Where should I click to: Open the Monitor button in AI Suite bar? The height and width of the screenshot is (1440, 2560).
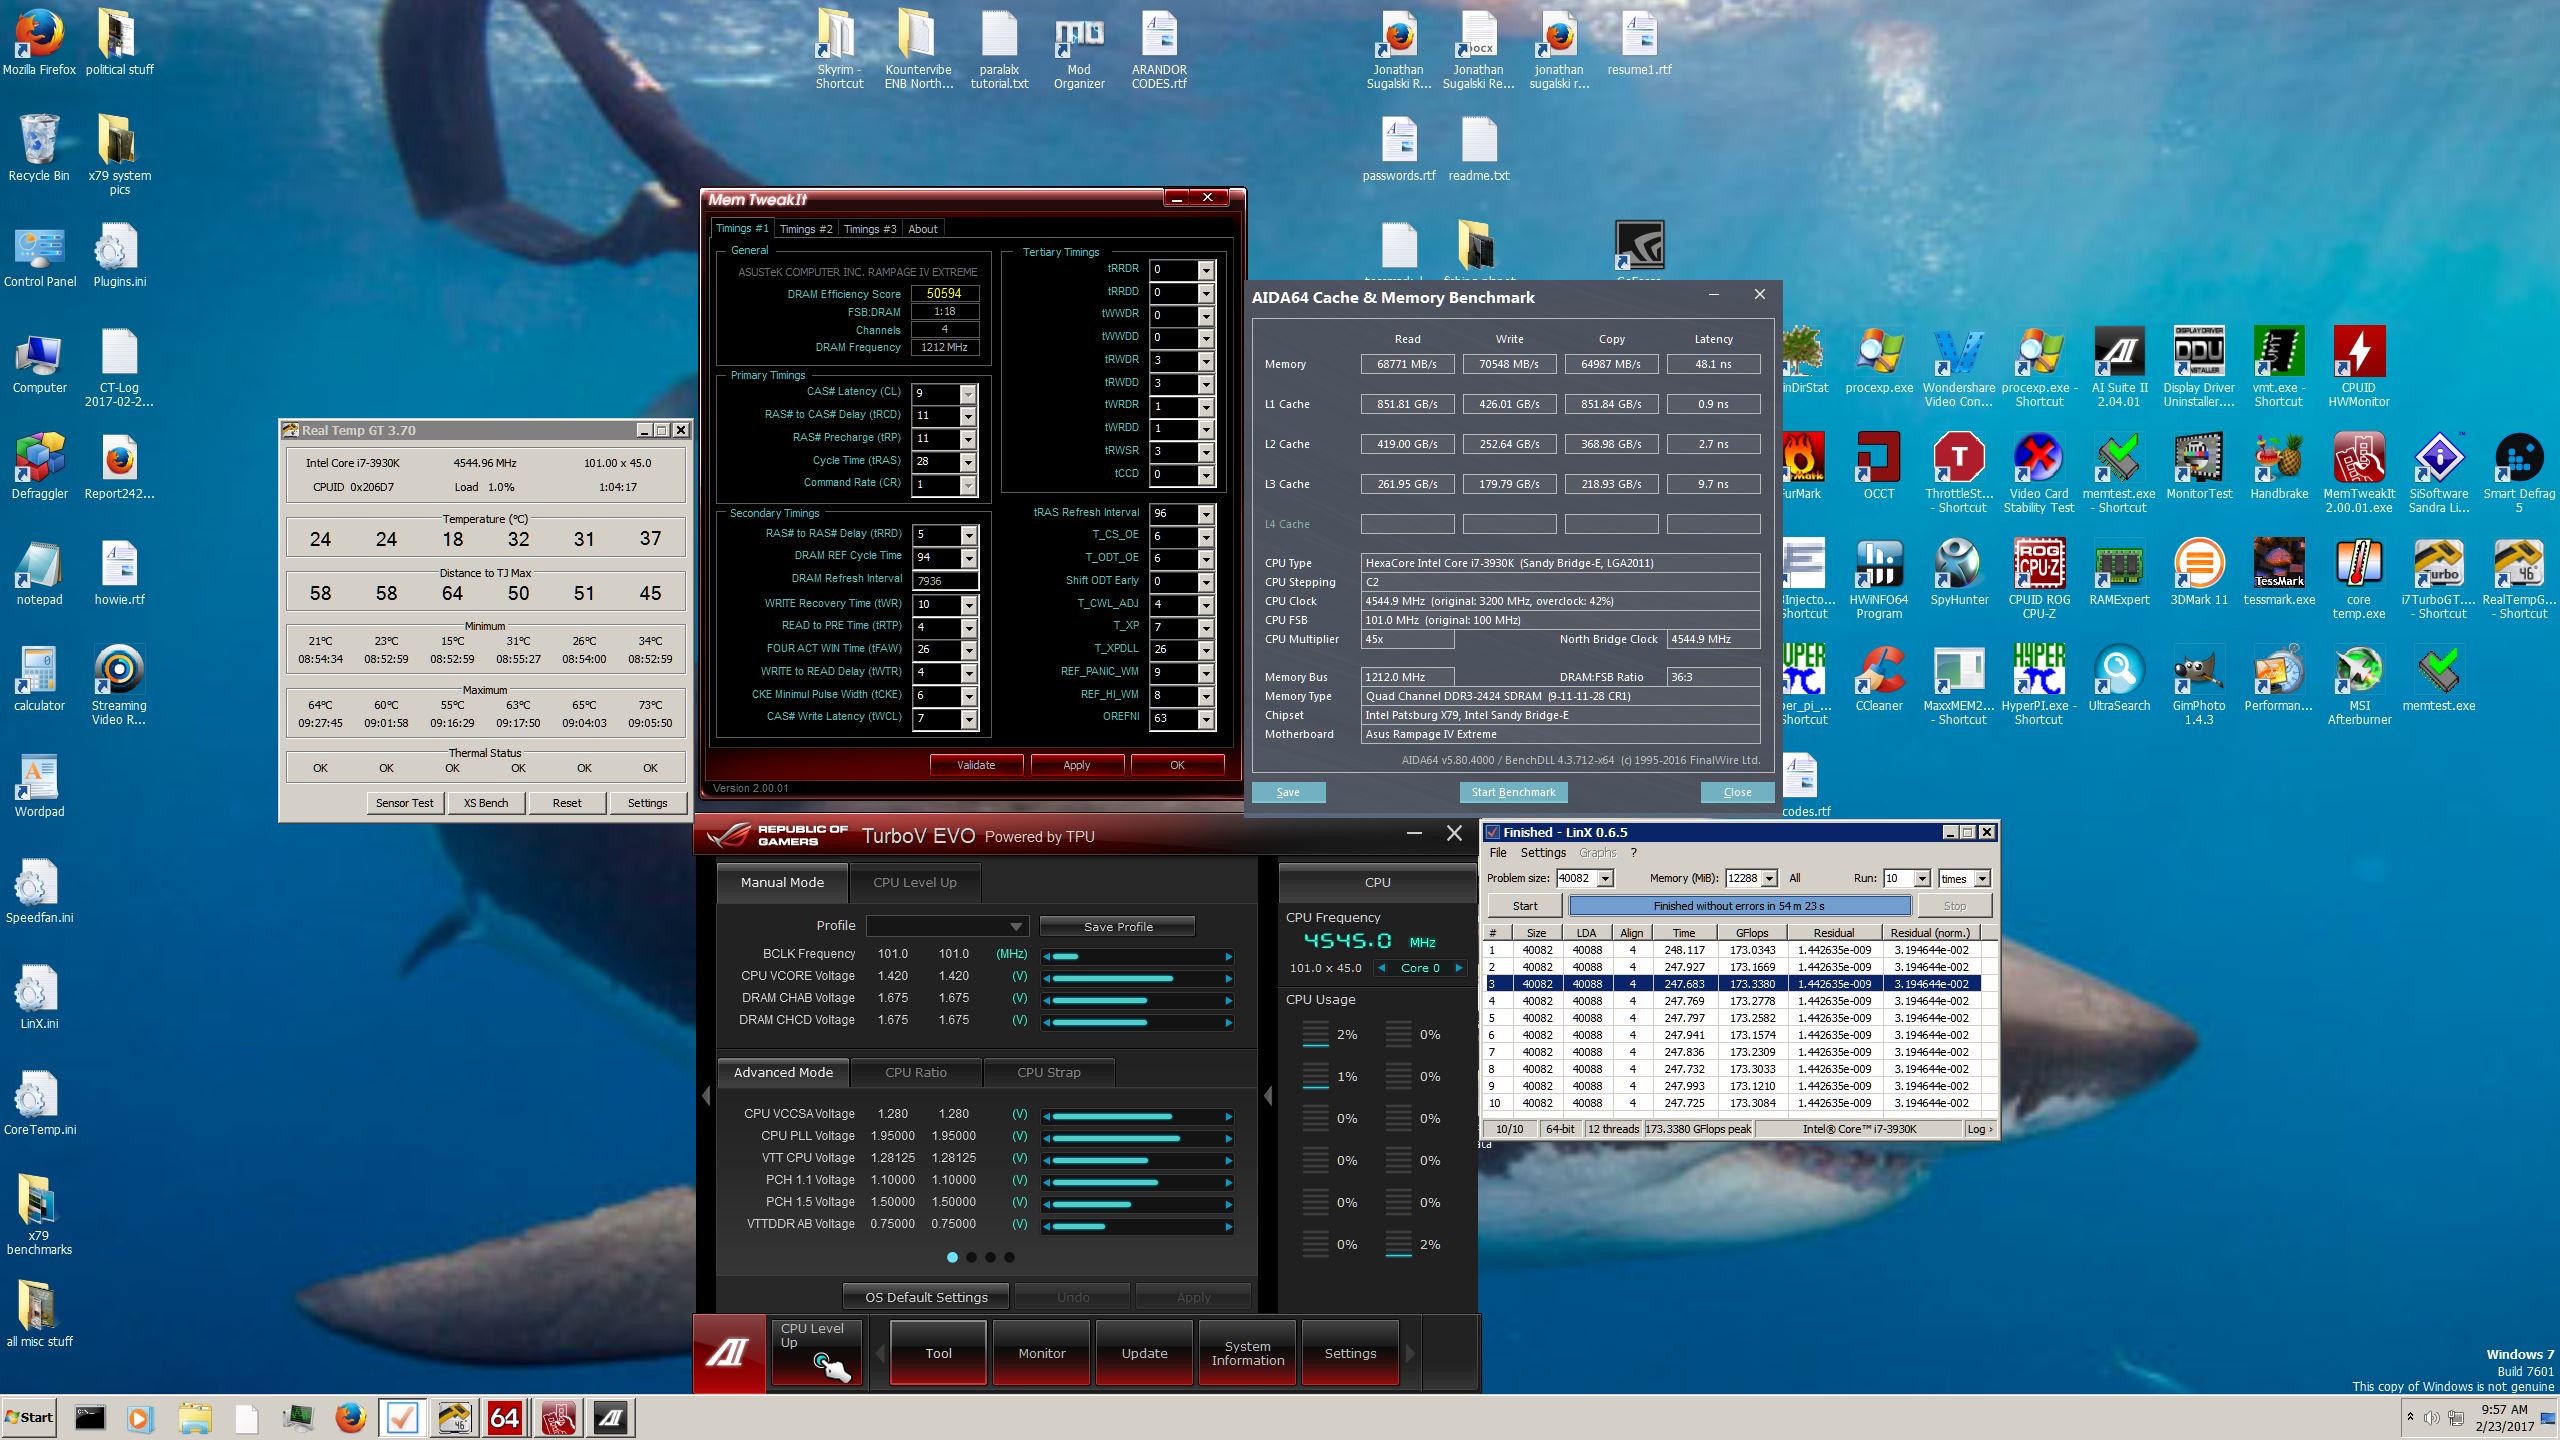pos(1041,1353)
